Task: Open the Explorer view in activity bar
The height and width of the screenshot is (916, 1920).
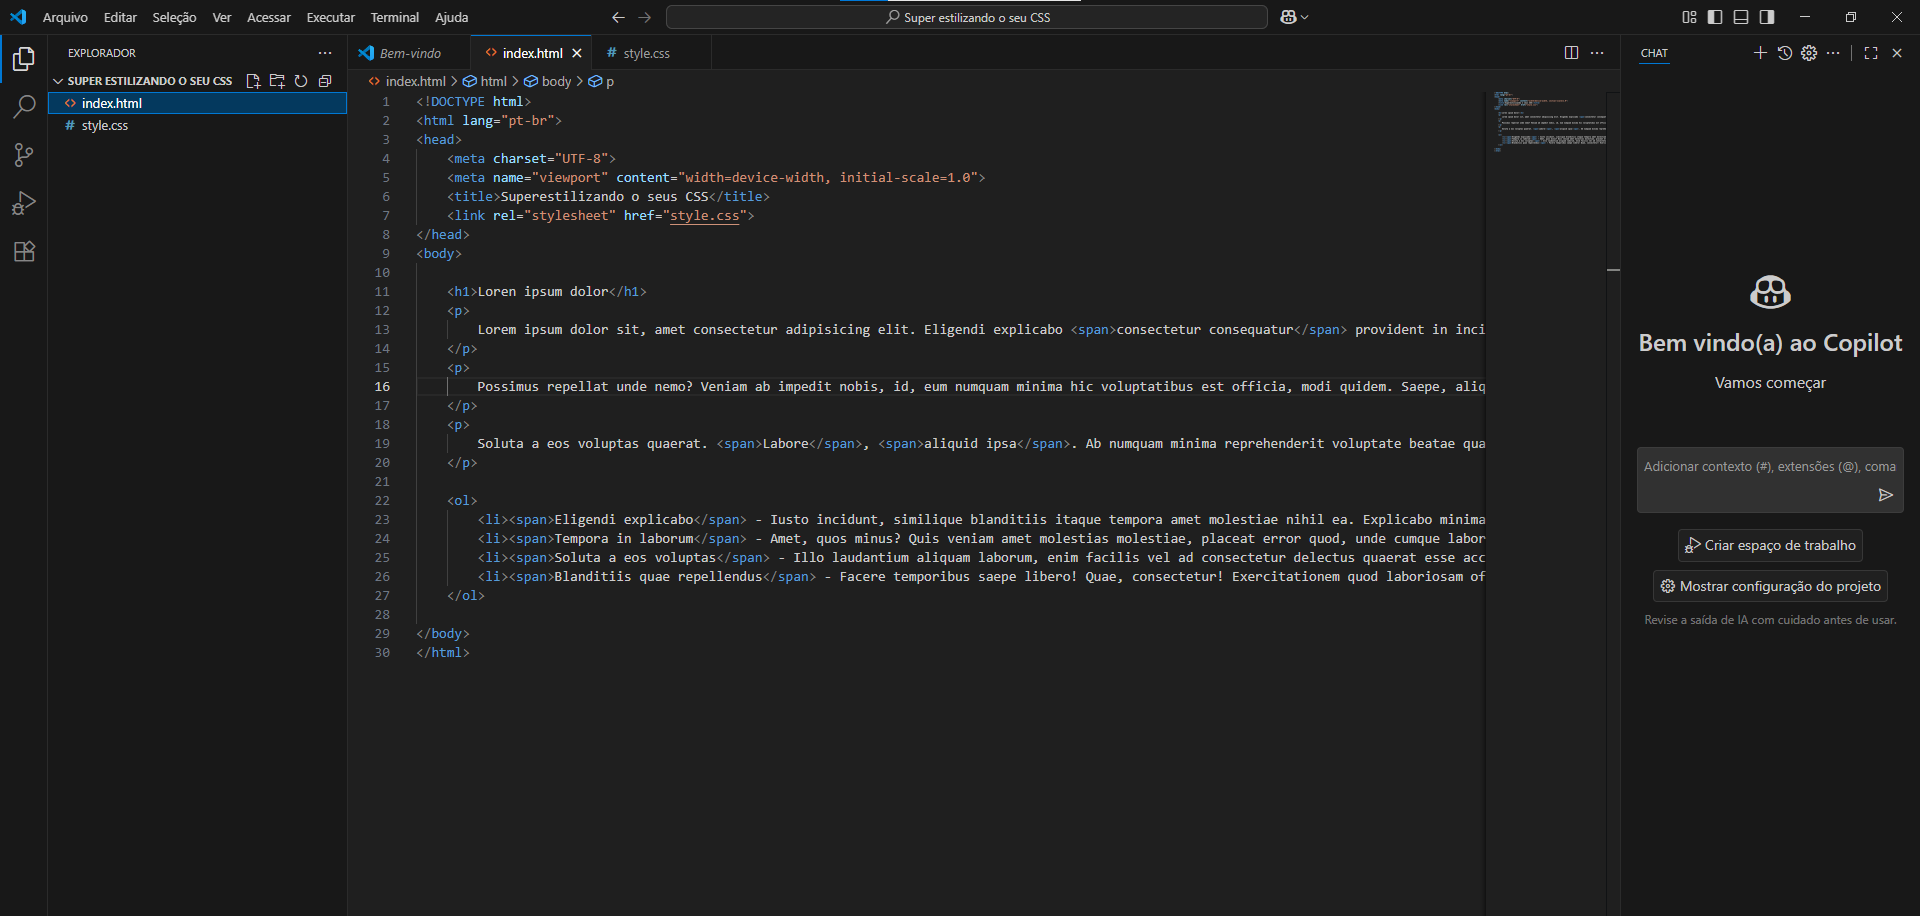Action: [x=24, y=59]
